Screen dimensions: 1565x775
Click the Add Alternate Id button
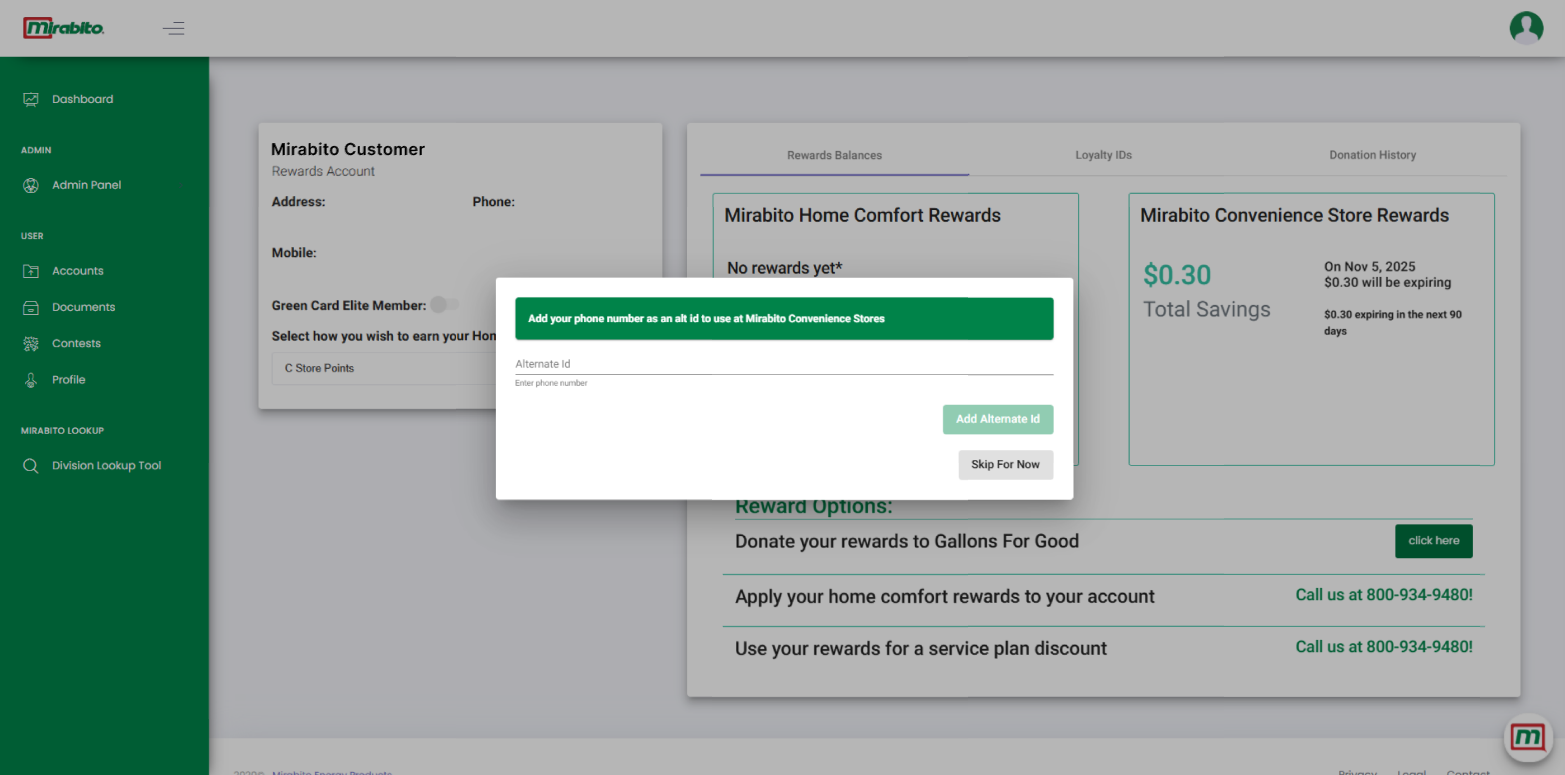[997, 419]
